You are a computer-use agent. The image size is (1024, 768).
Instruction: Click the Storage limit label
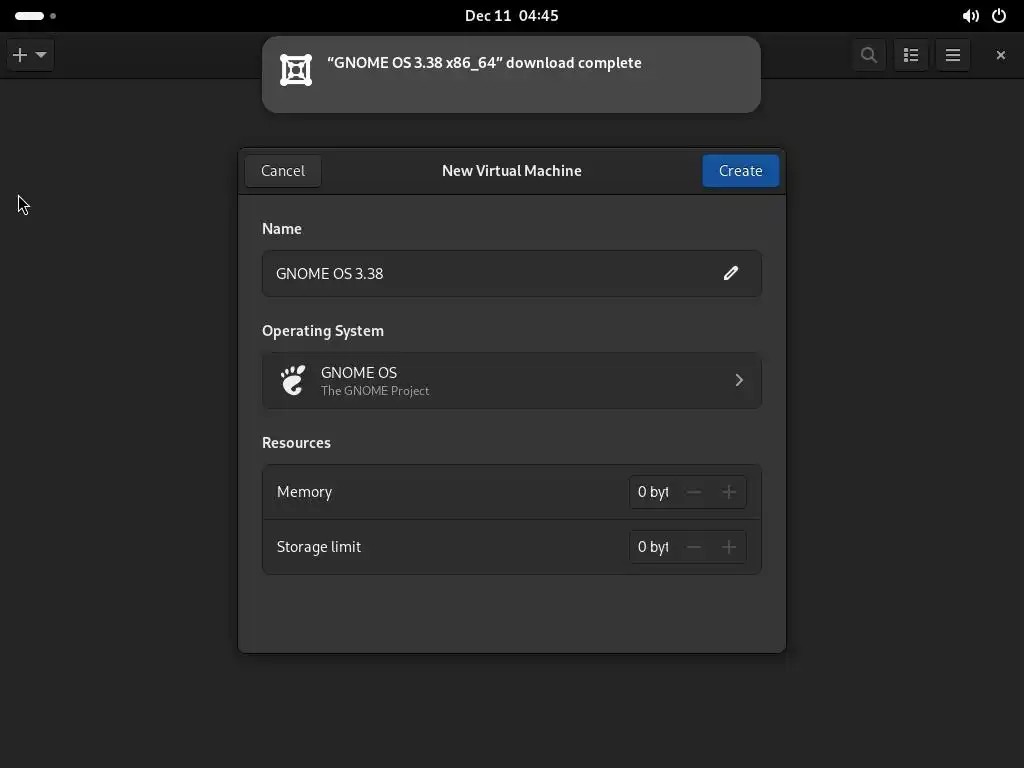(x=319, y=547)
